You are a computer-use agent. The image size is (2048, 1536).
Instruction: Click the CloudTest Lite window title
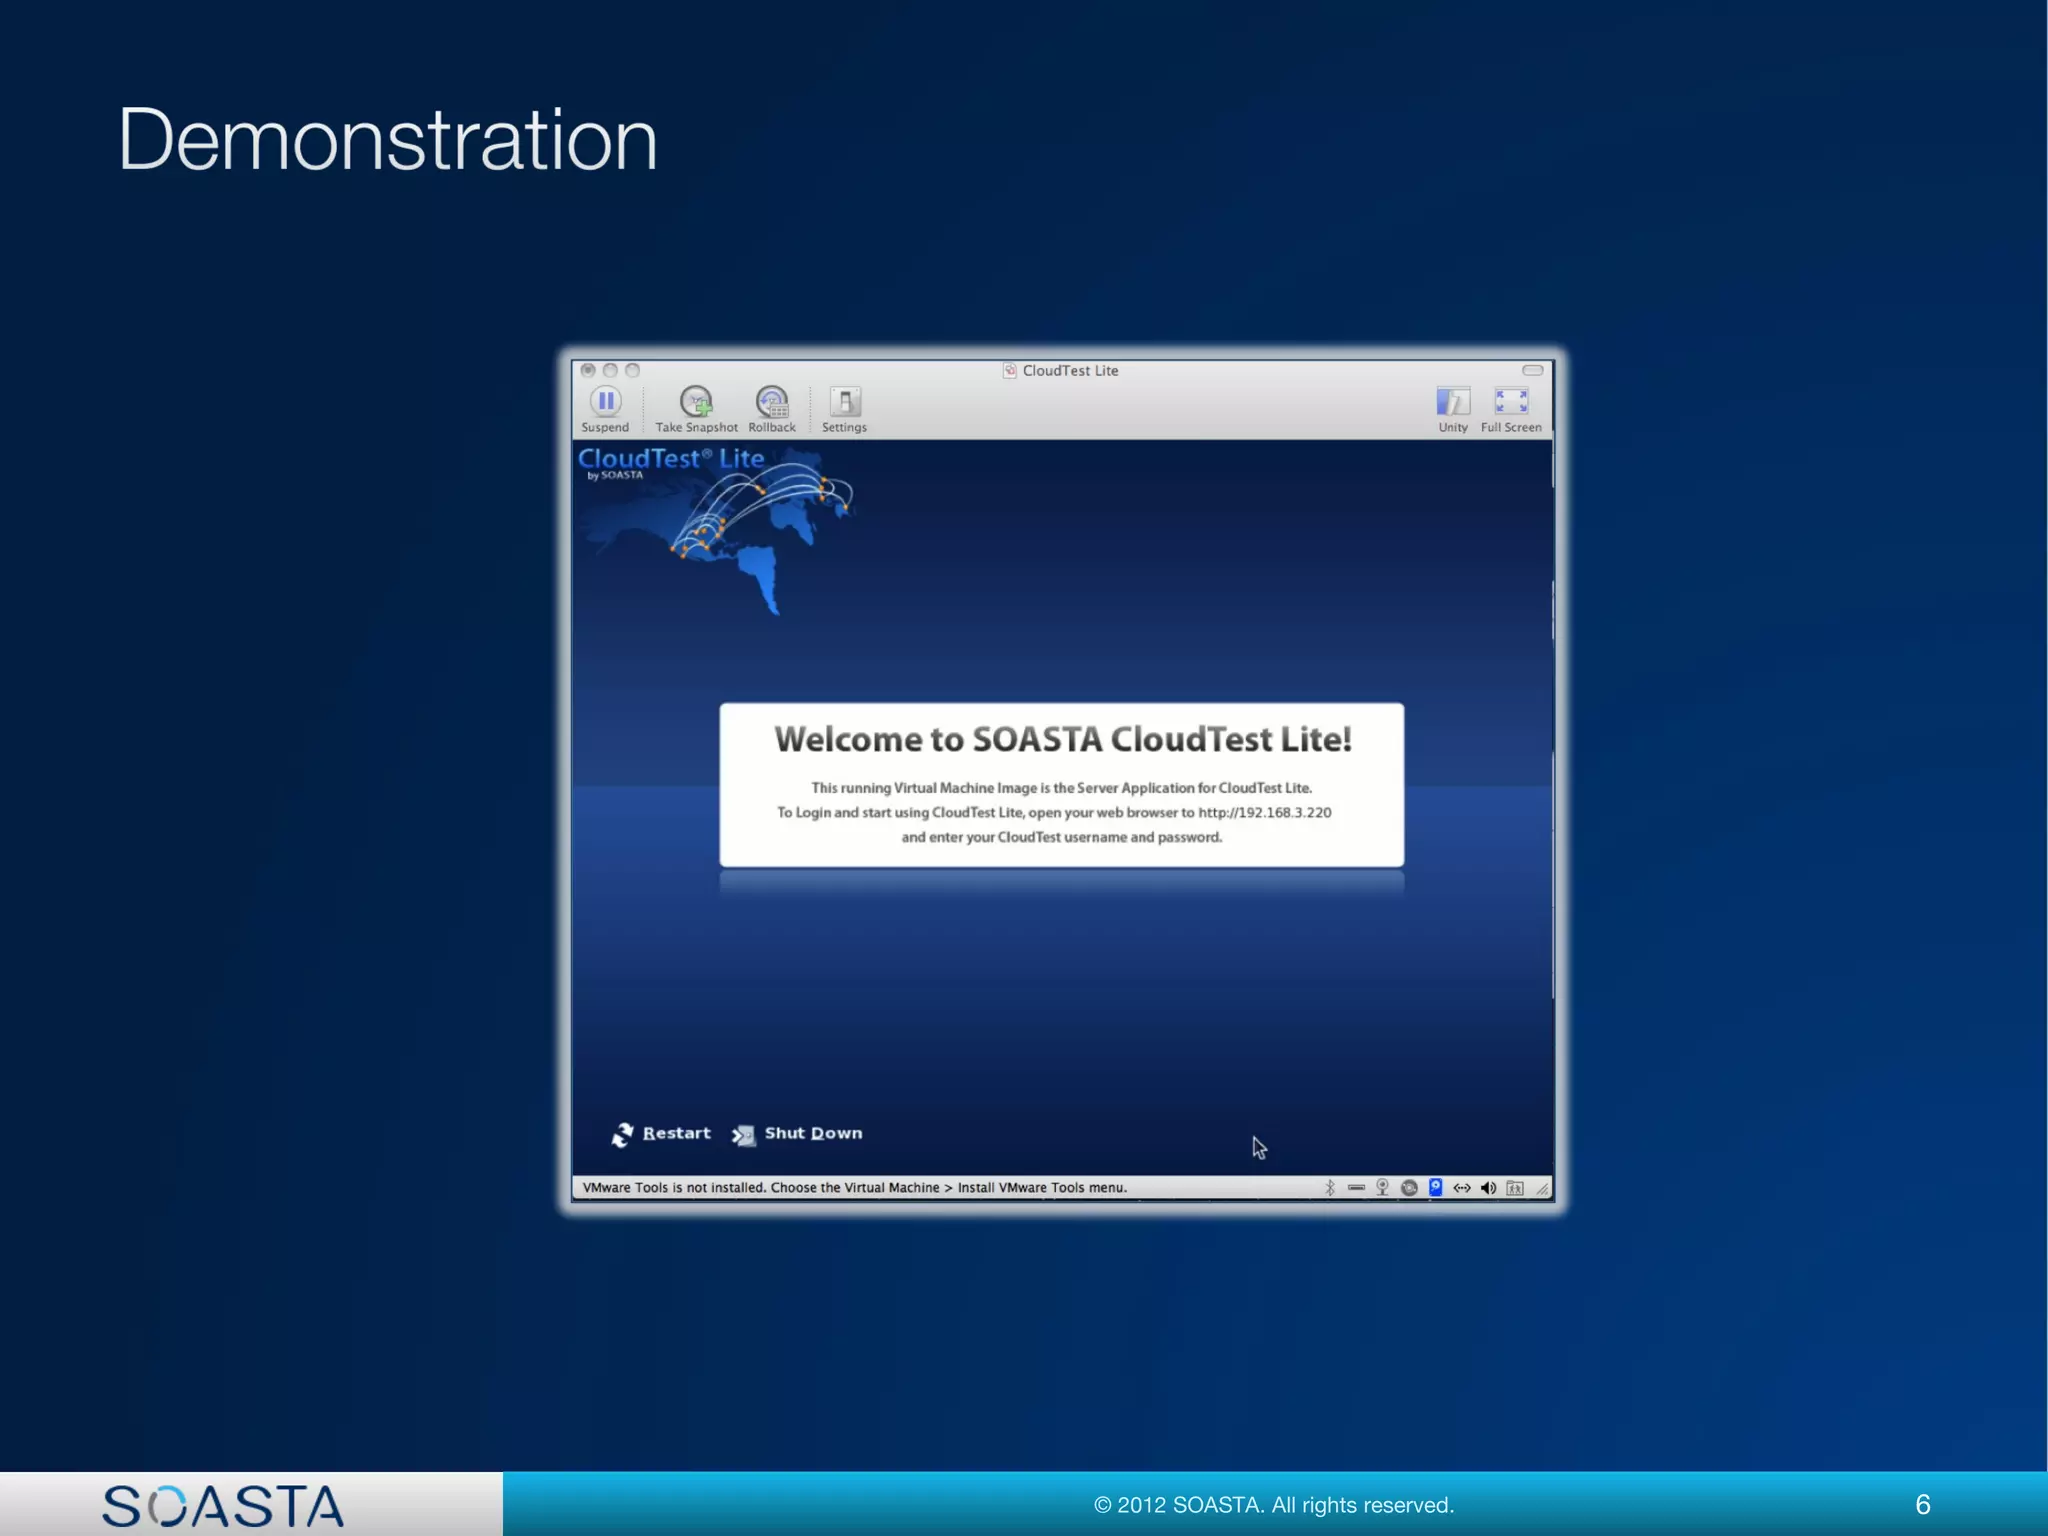(1069, 370)
